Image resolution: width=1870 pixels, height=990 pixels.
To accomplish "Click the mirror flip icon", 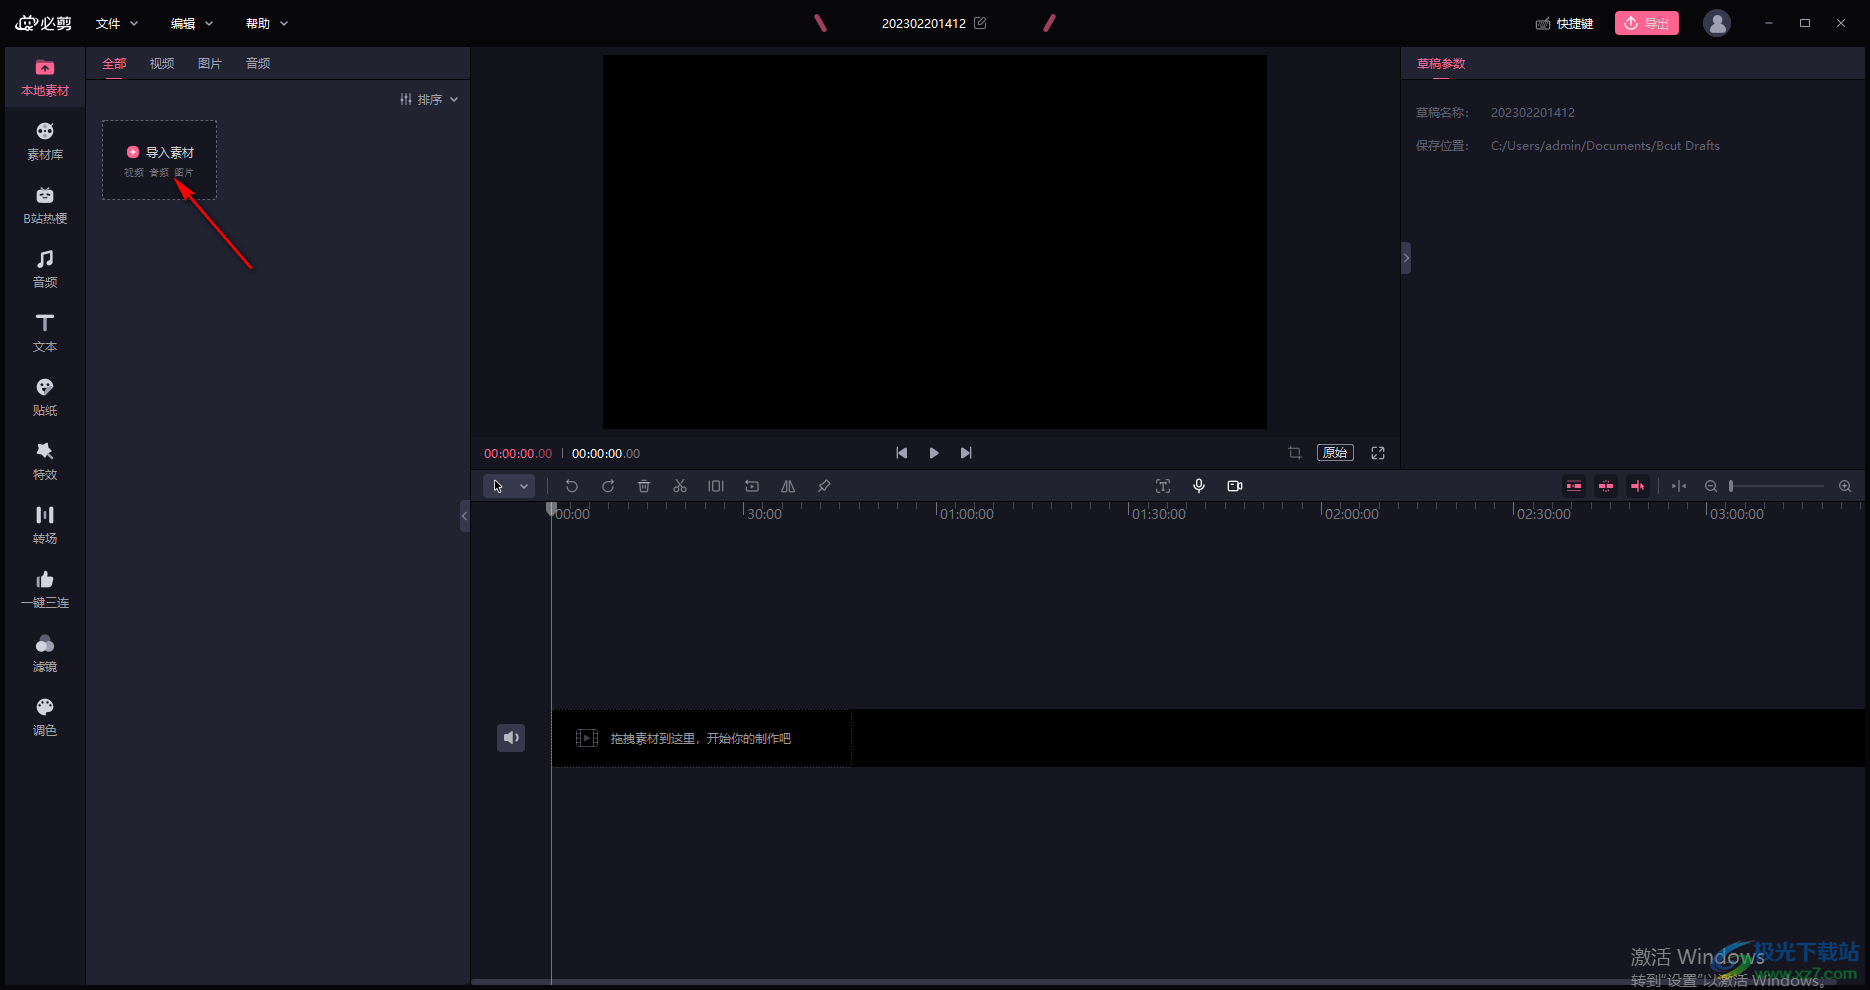I will pyautogui.click(x=788, y=486).
